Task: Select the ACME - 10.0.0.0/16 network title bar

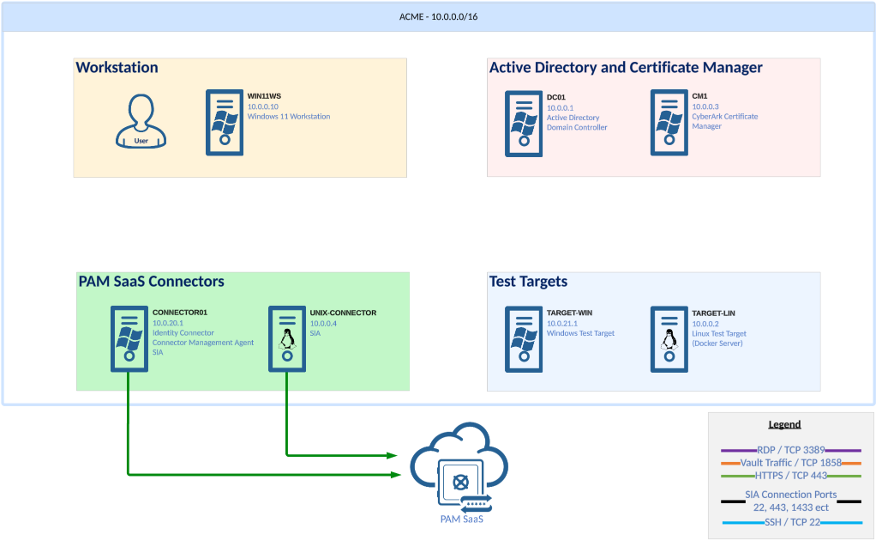Action: [438, 17]
